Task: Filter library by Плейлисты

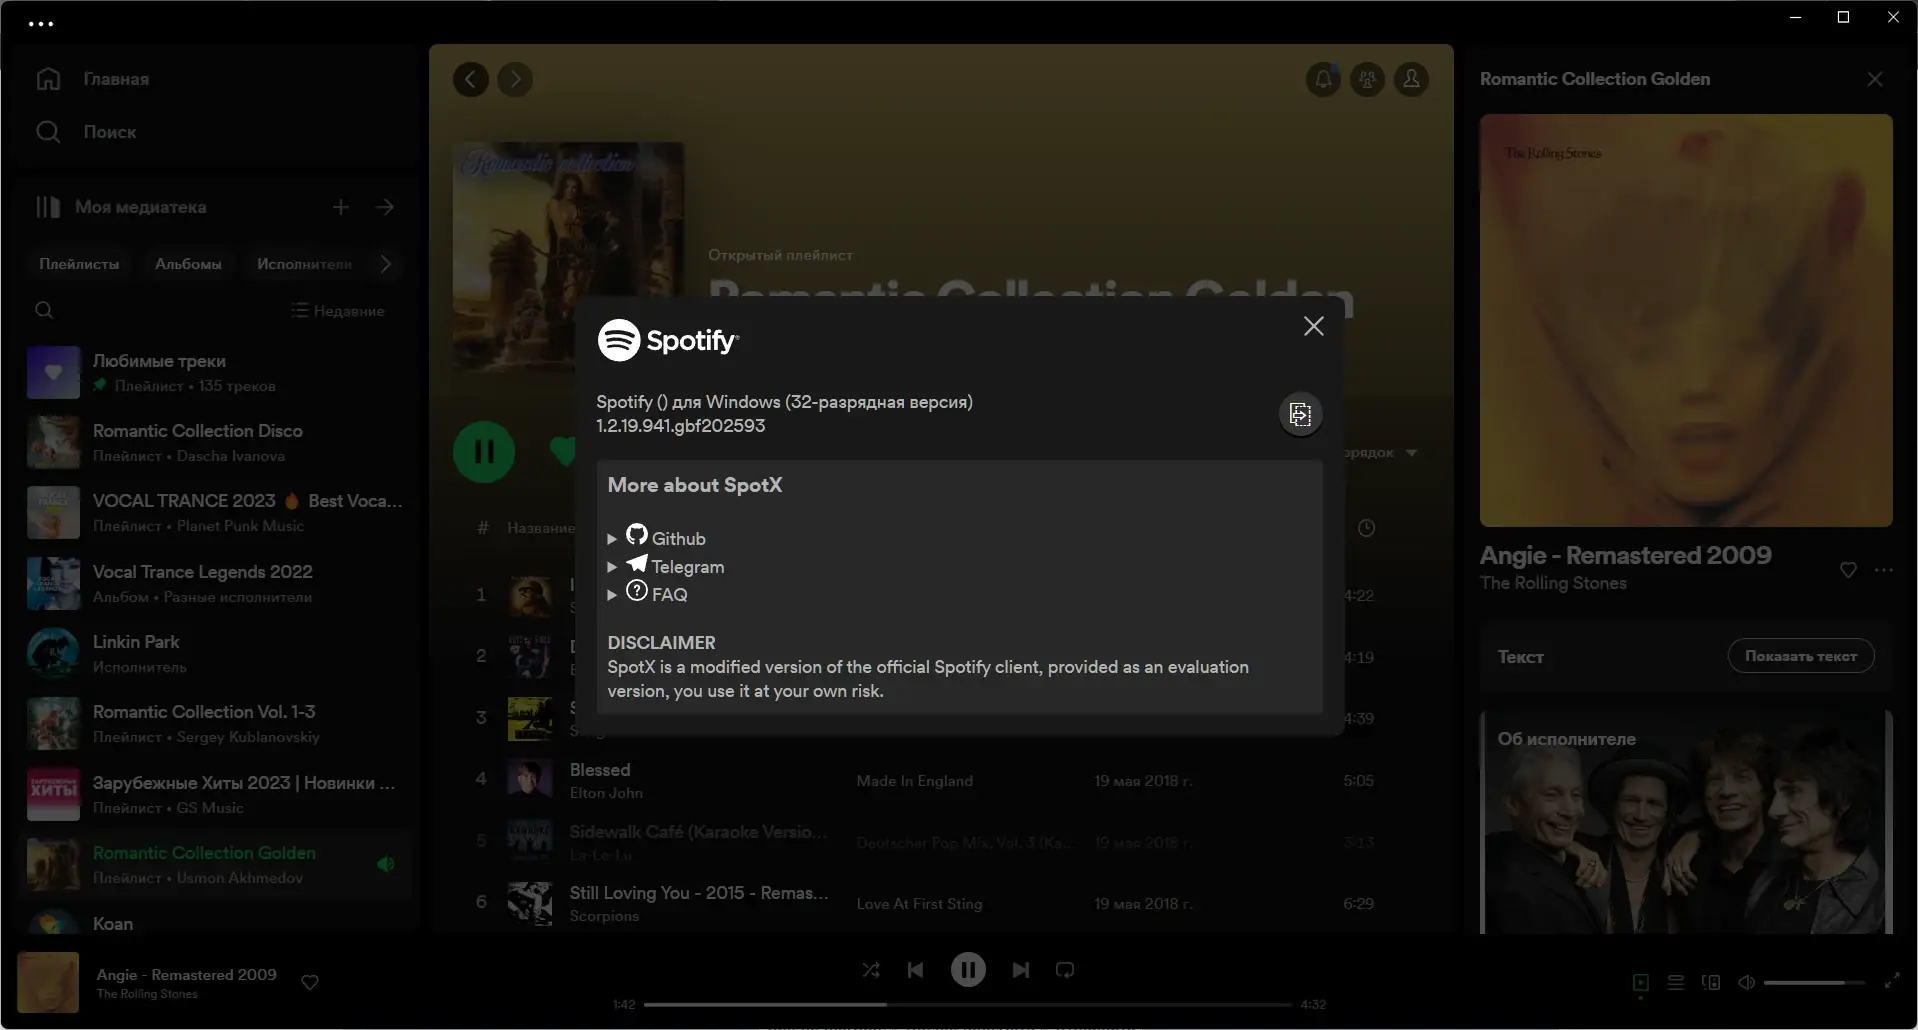Action: click(x=79, y=264)
